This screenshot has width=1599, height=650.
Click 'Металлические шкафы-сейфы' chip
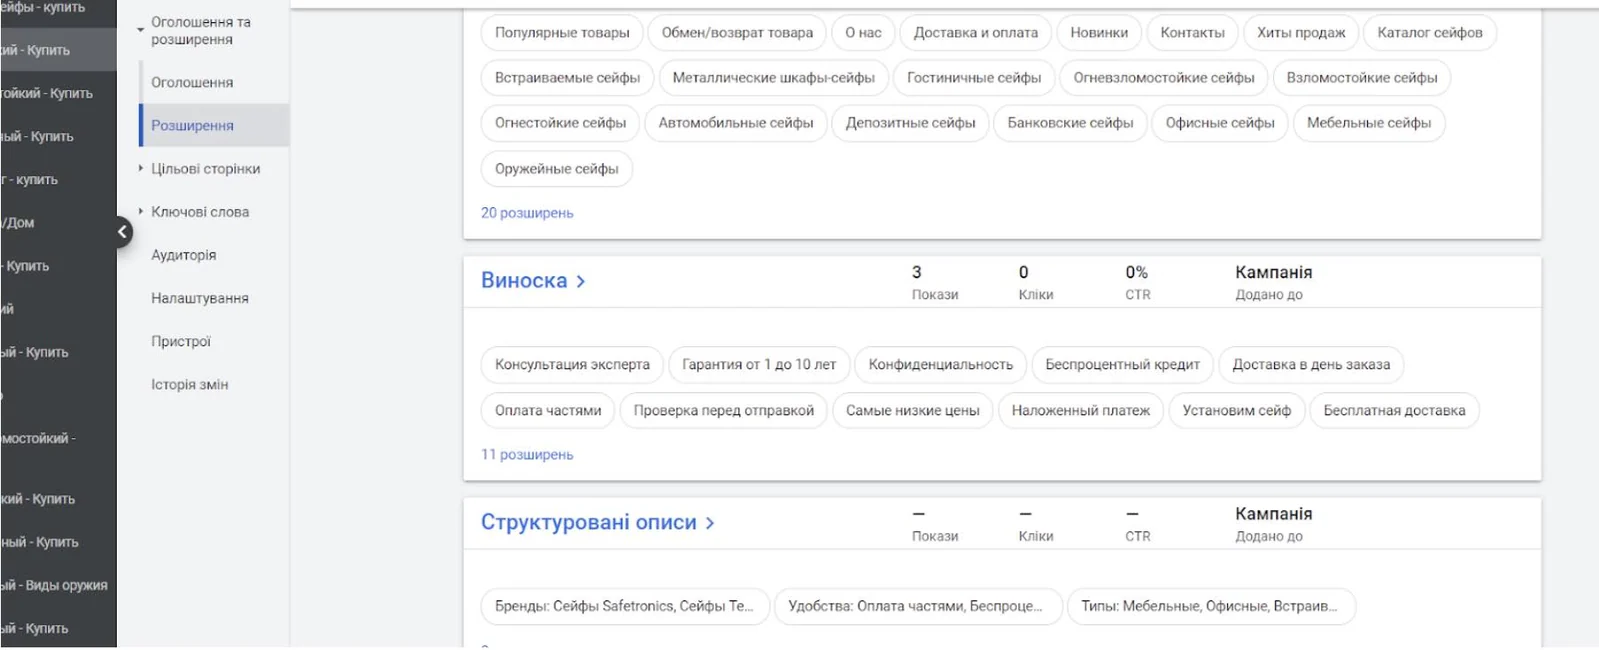[773, 78]
